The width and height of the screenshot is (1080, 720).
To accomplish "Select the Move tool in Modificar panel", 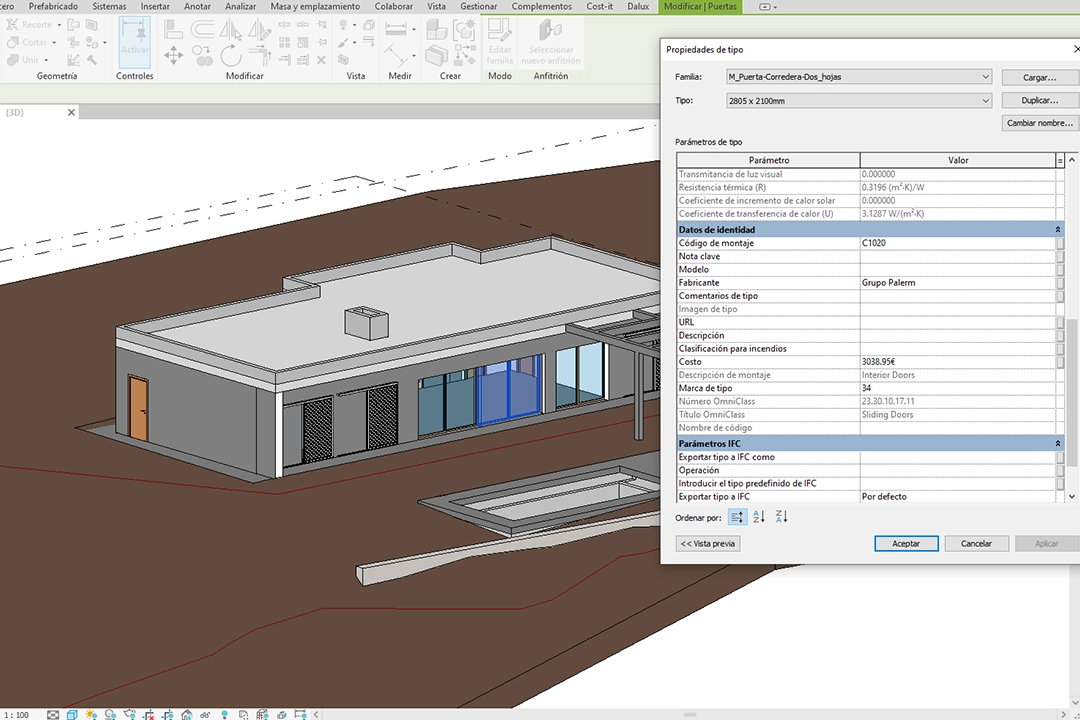I will (x=172, y=55).
